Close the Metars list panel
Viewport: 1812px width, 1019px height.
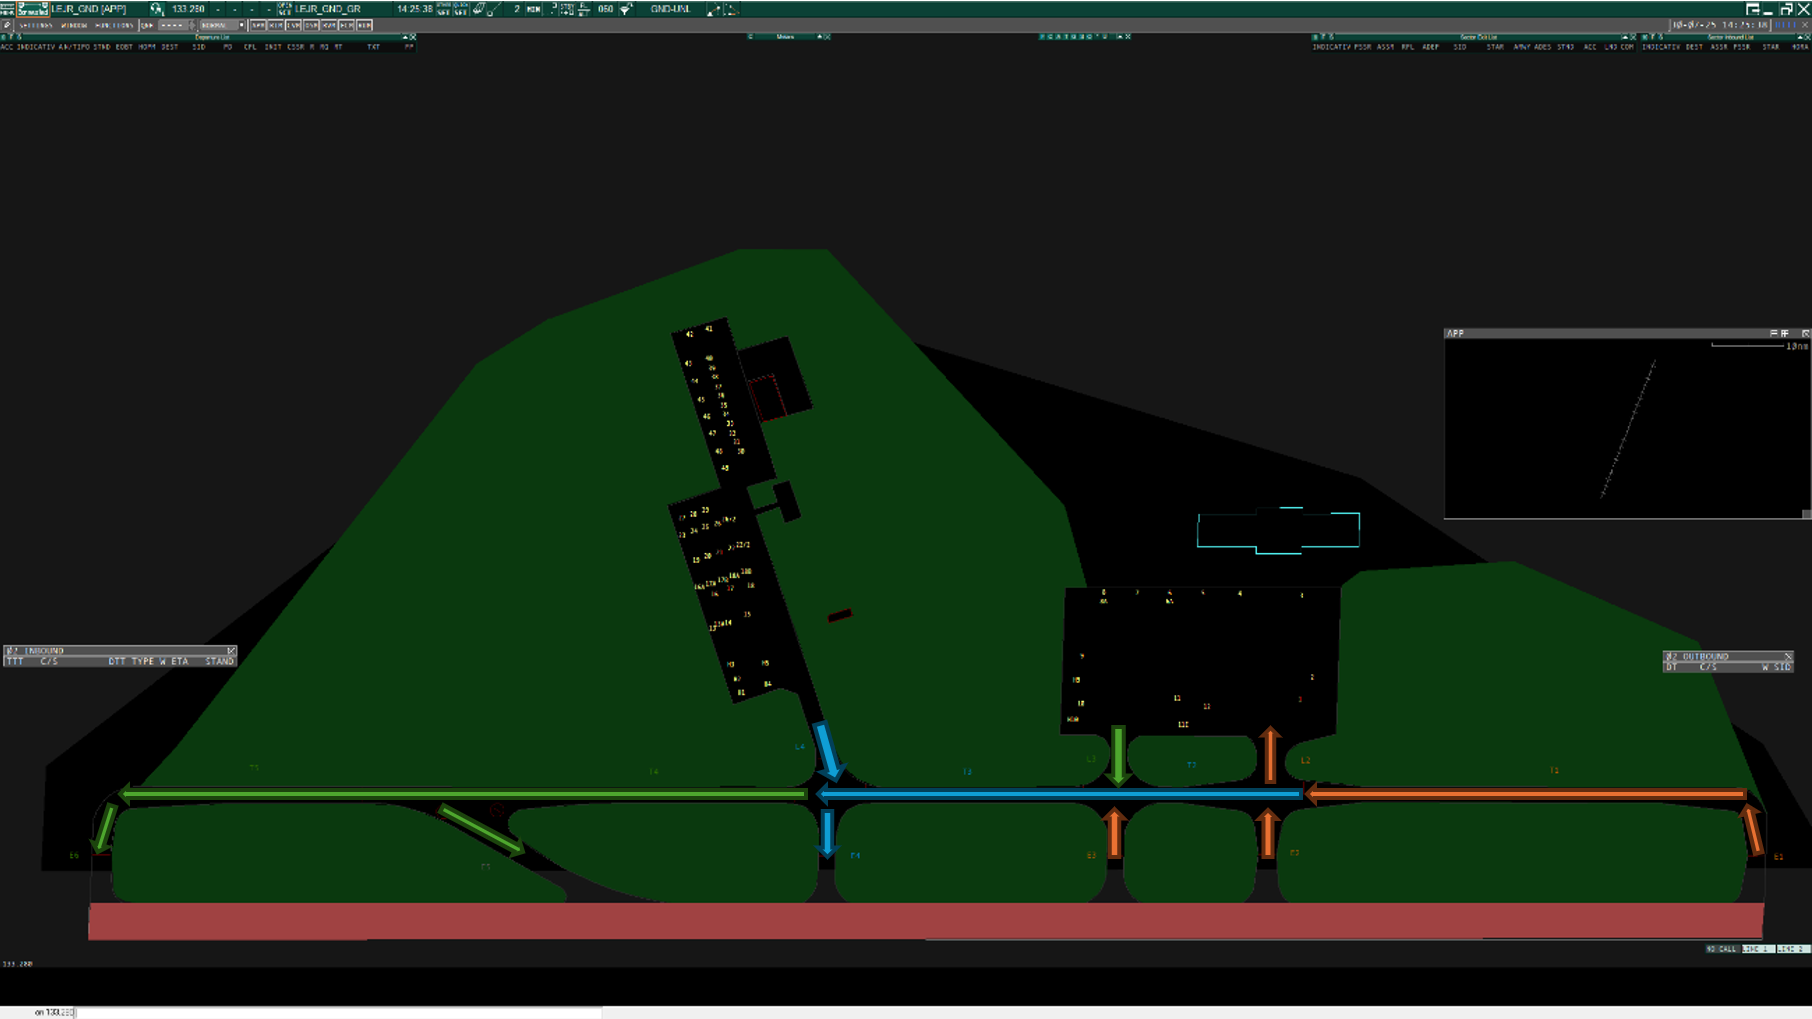828,37
